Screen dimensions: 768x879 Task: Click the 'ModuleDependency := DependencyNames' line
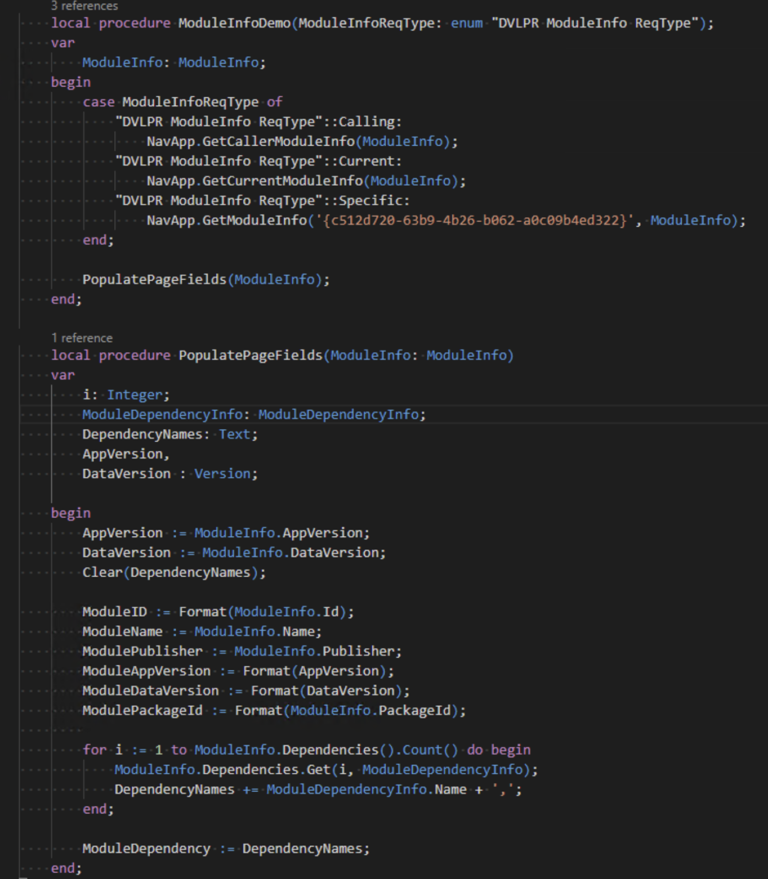(x=226, y=848)
